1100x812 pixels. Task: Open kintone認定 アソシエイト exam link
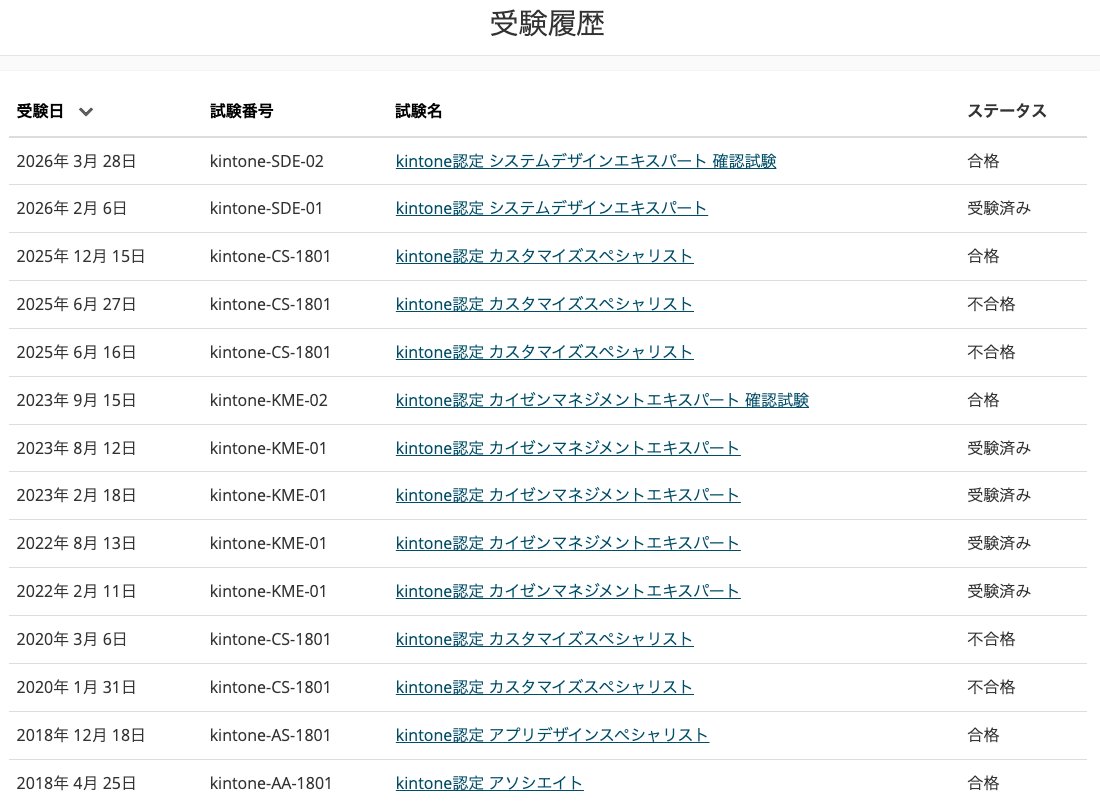490,783
